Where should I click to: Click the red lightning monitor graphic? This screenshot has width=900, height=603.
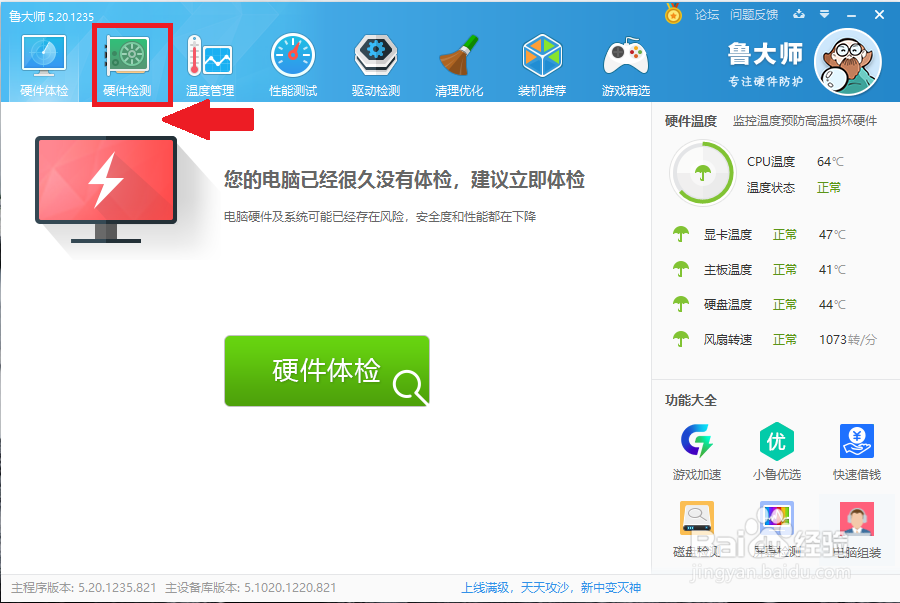(106, 189)
